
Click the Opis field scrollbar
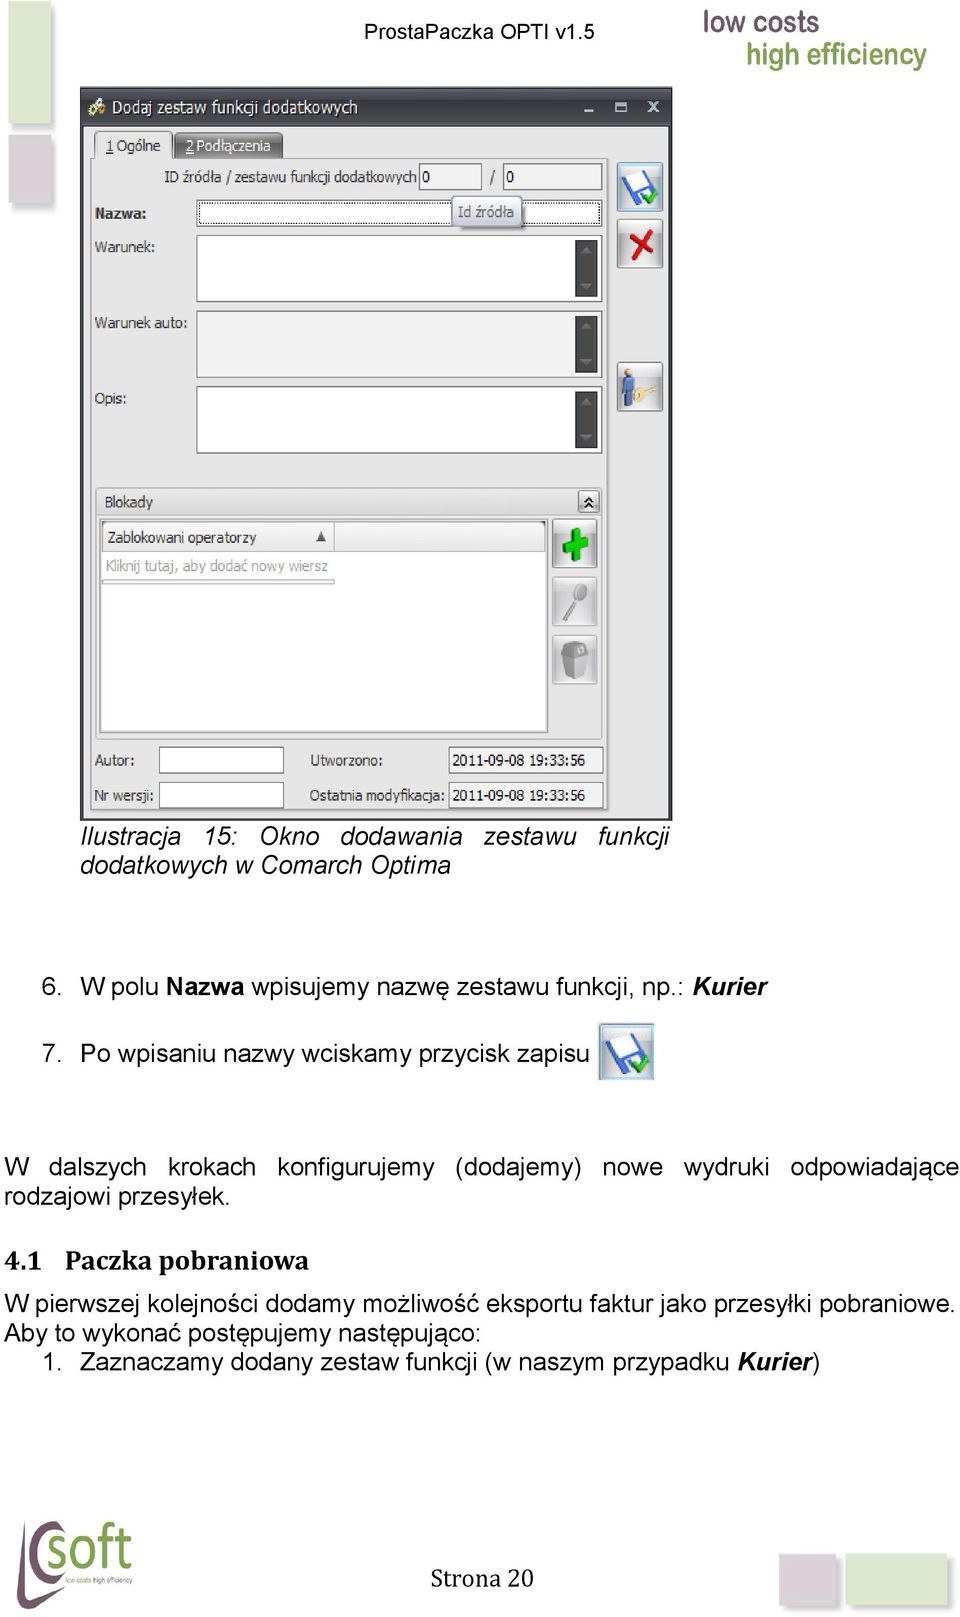pos(587,420)
